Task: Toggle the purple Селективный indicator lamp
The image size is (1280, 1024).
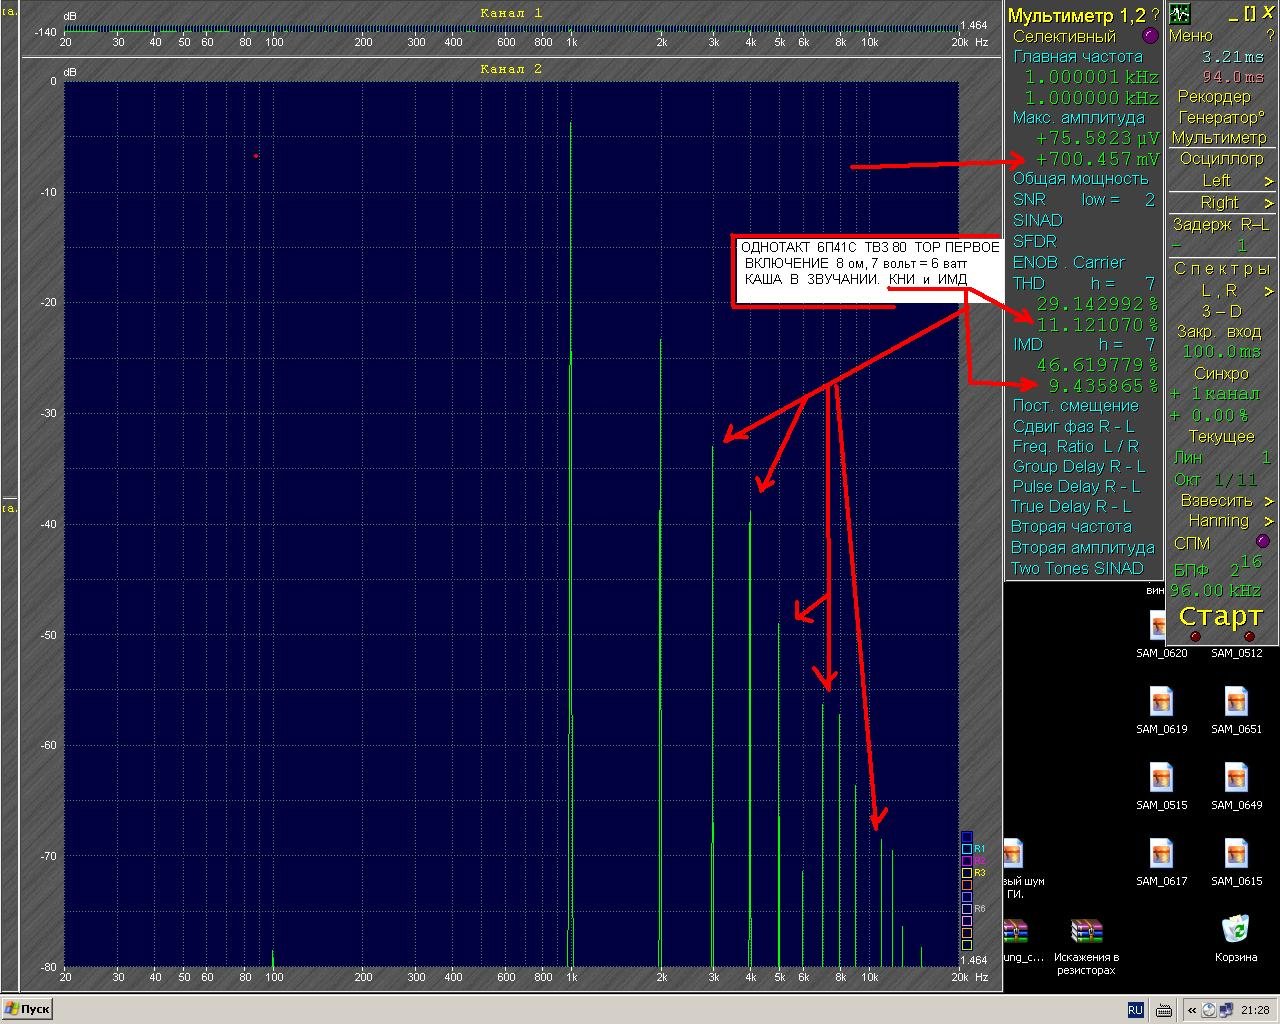Action: pyautogui.click(x=1149, y=36)
